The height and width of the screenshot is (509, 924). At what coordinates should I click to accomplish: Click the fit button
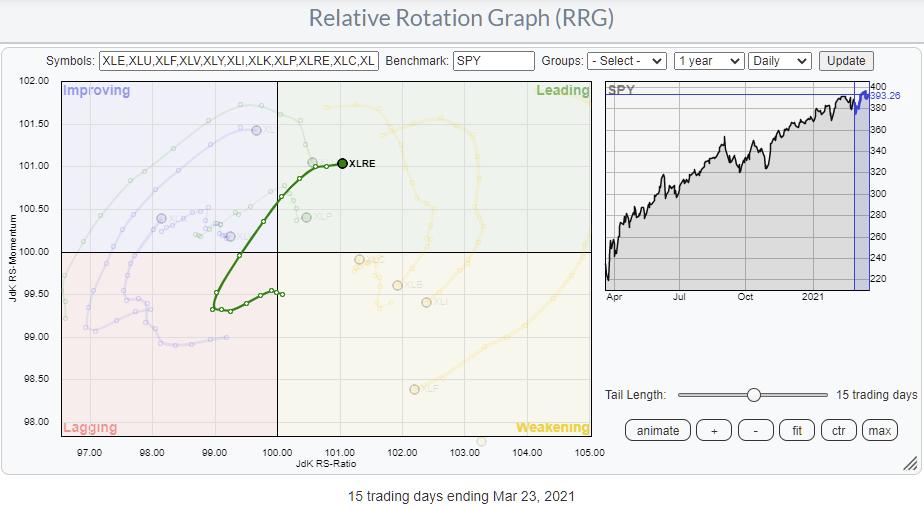coord(796,431)
